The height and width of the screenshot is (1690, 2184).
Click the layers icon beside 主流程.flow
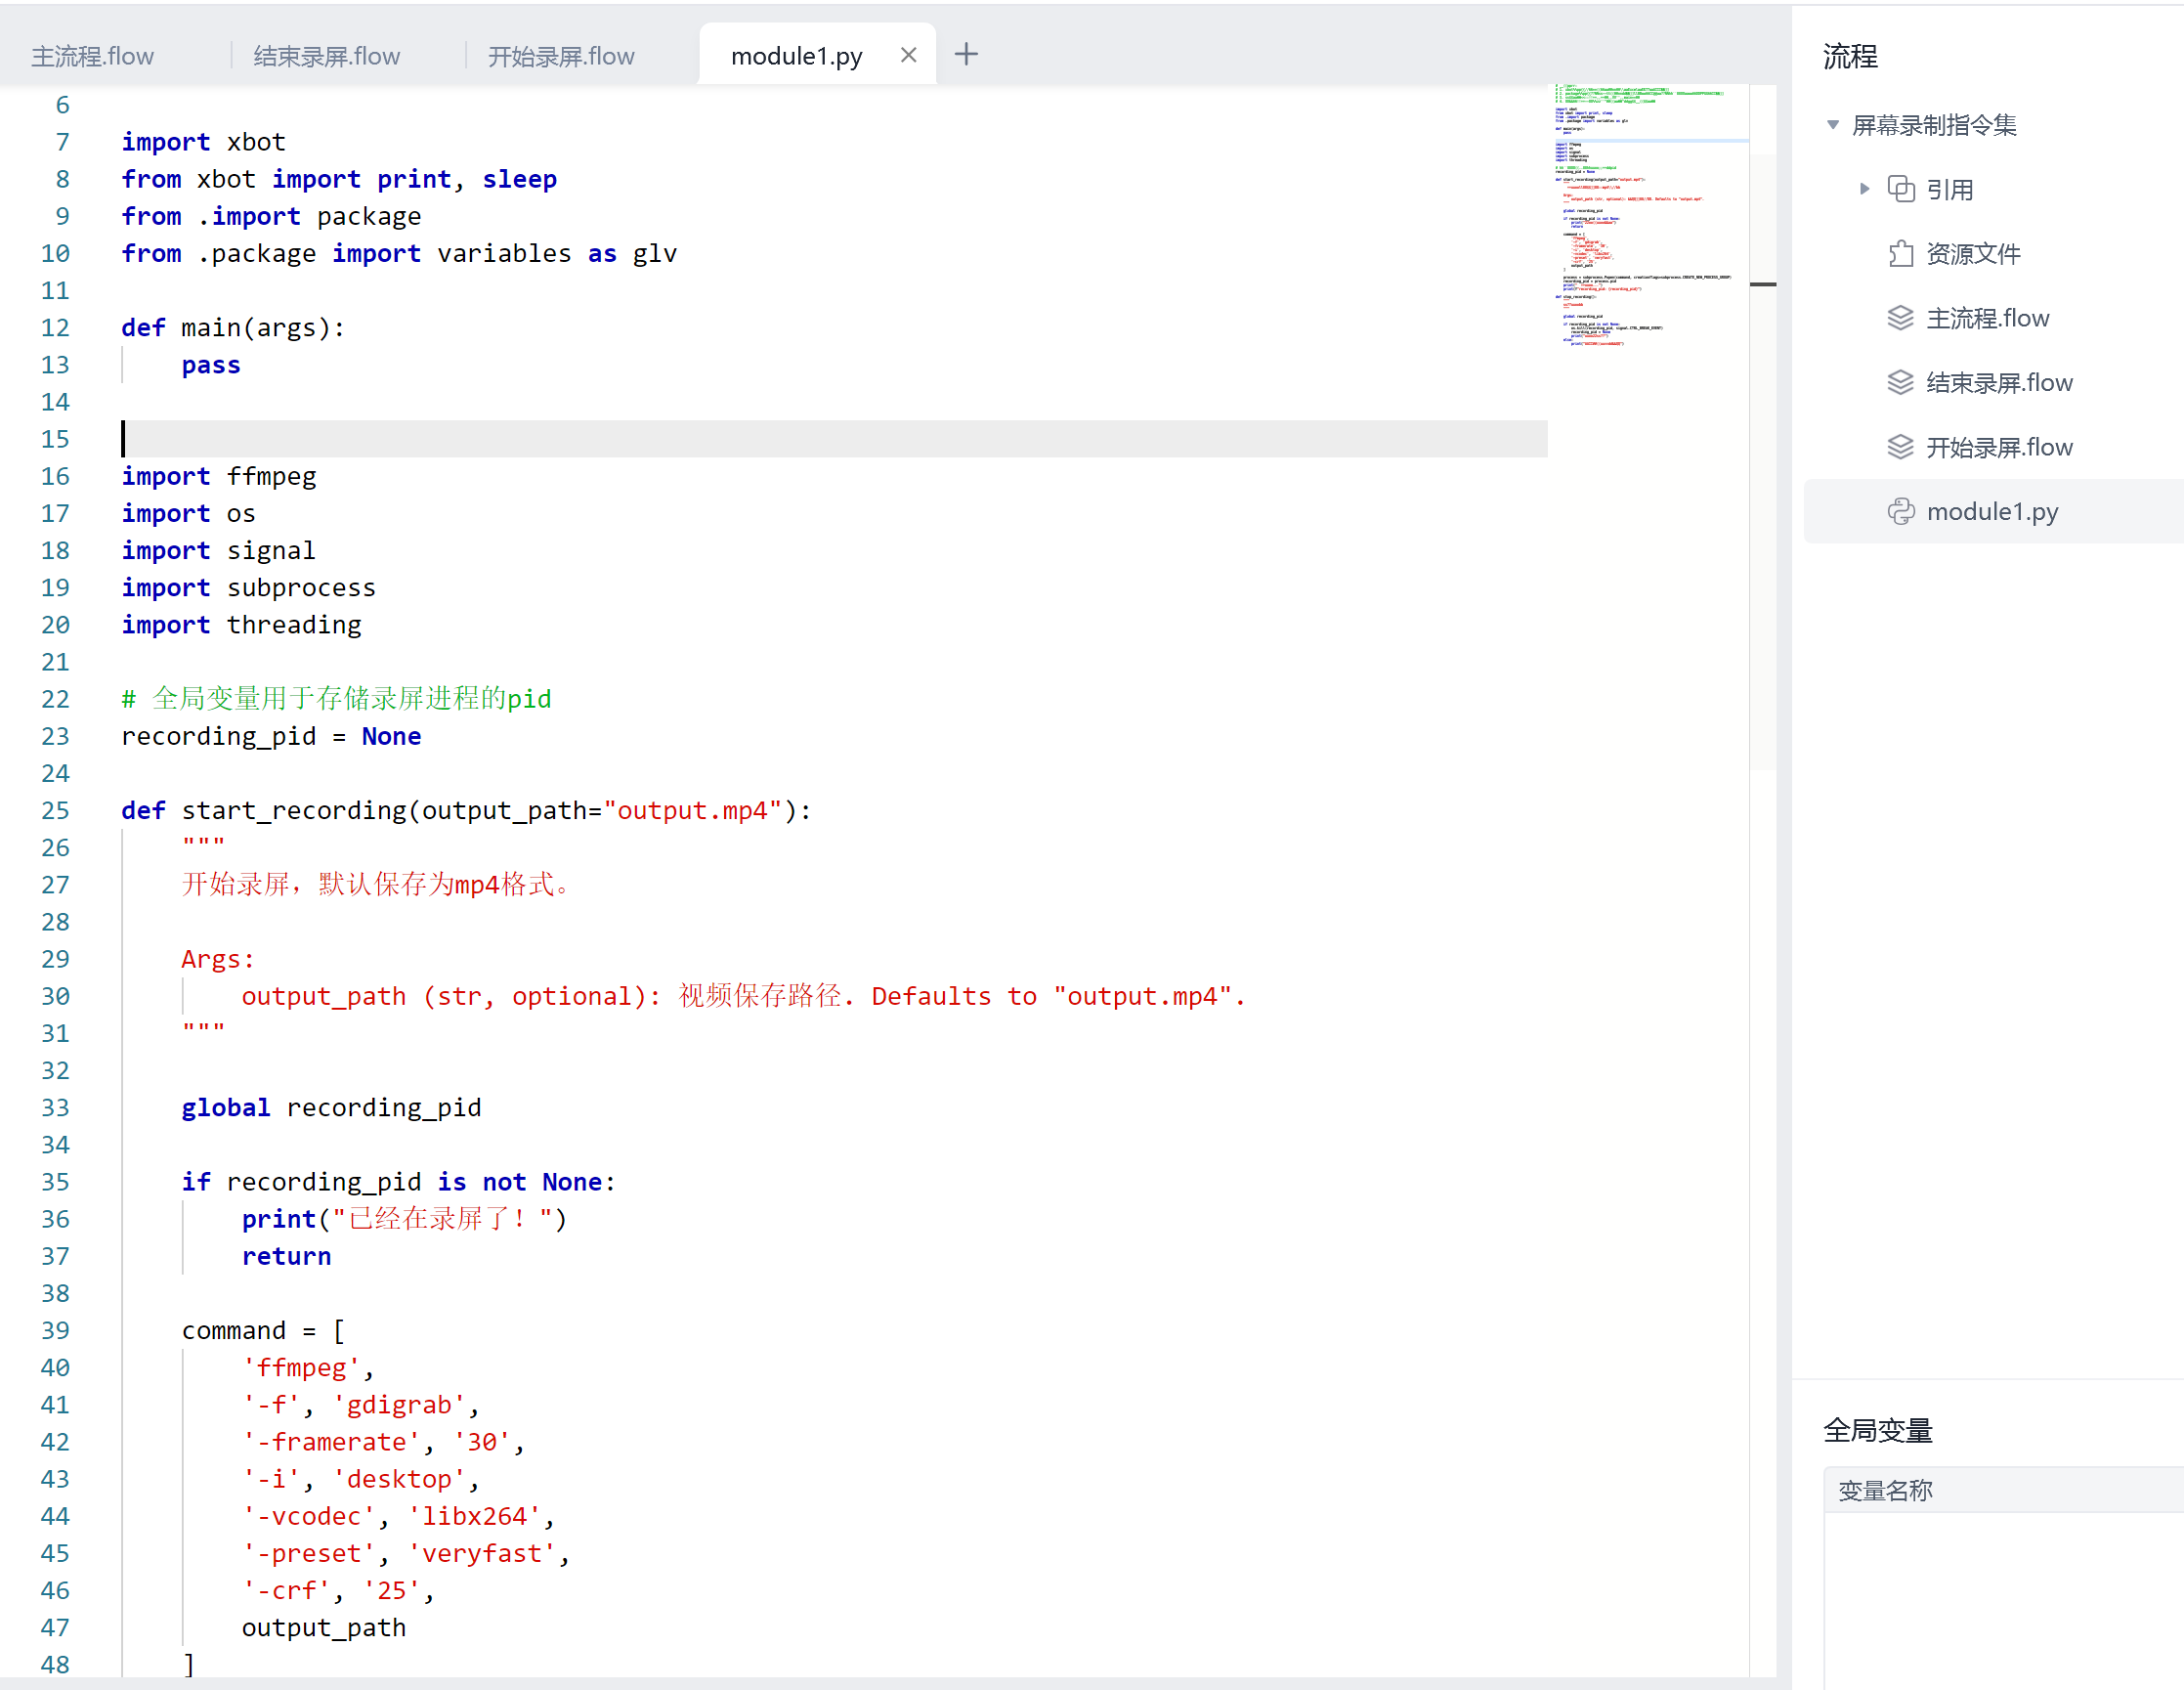click(1900, 318)
